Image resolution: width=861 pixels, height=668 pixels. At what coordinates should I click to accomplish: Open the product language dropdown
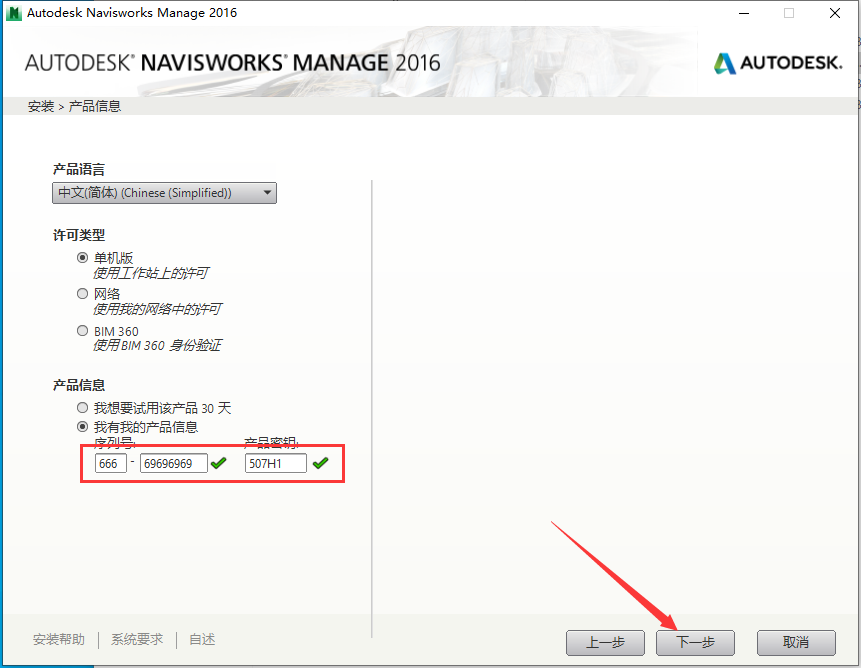(x=164, y=193)
